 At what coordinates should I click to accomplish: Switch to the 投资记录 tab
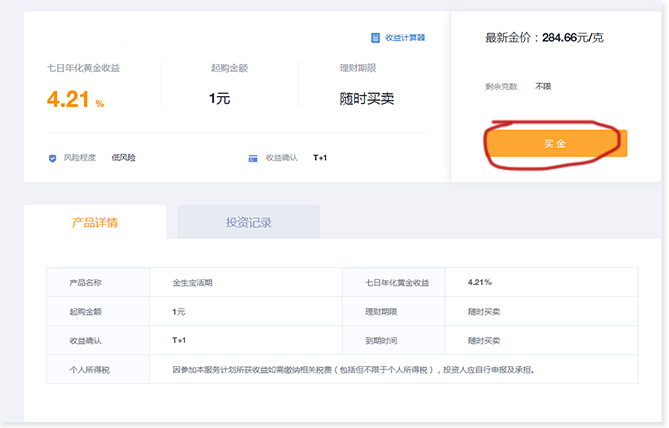[x=248, y=222]
